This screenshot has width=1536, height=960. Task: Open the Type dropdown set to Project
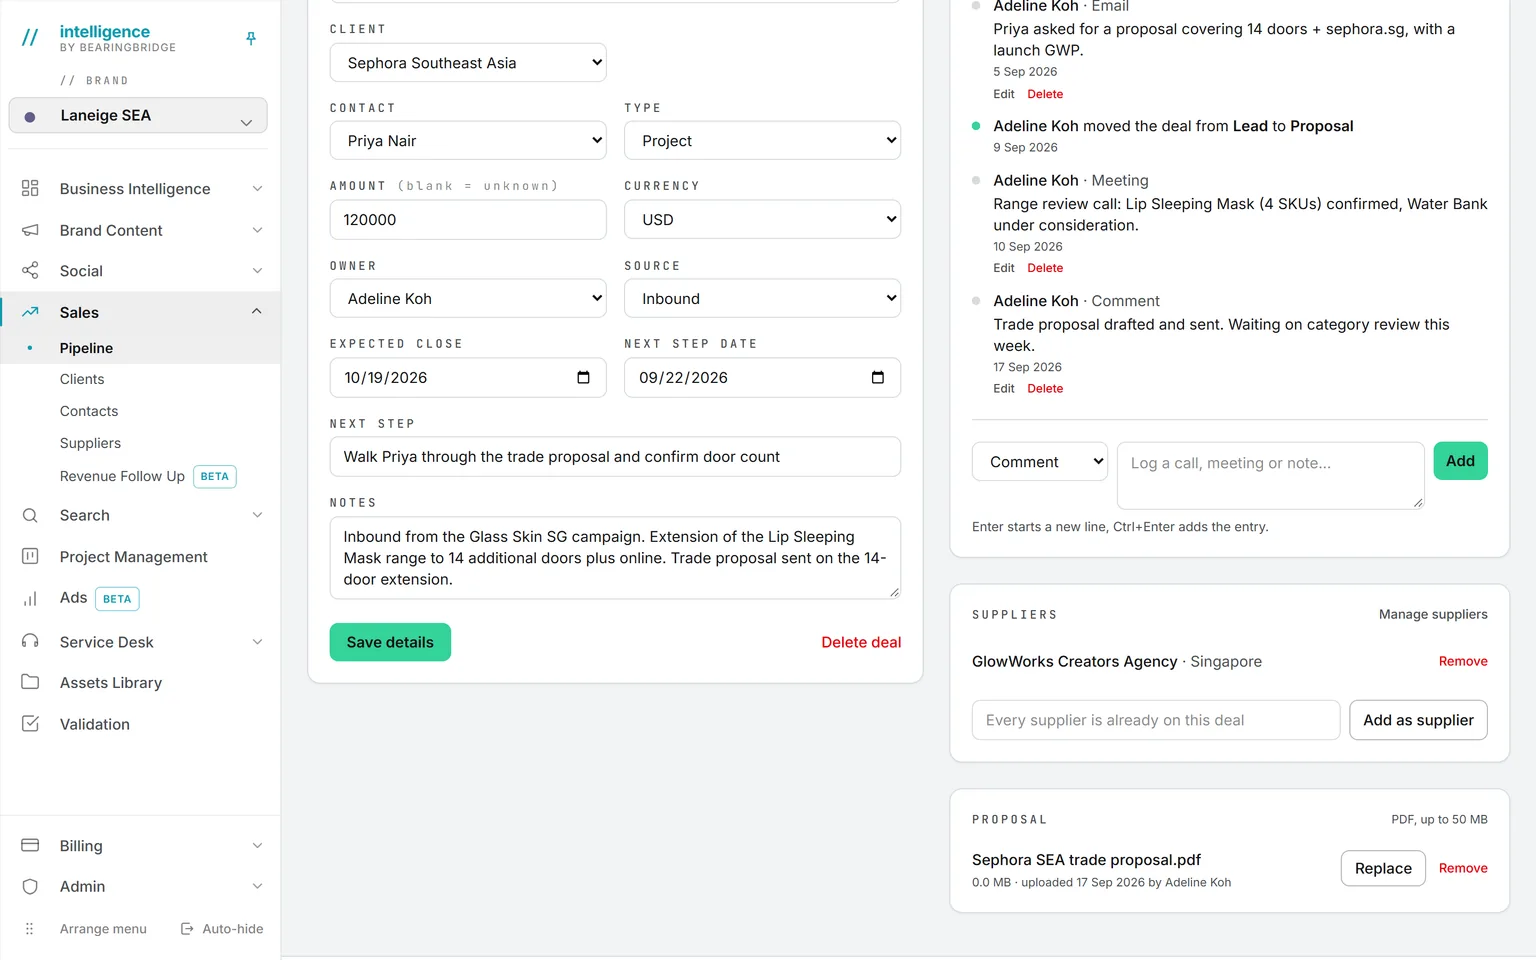[762, 140]
